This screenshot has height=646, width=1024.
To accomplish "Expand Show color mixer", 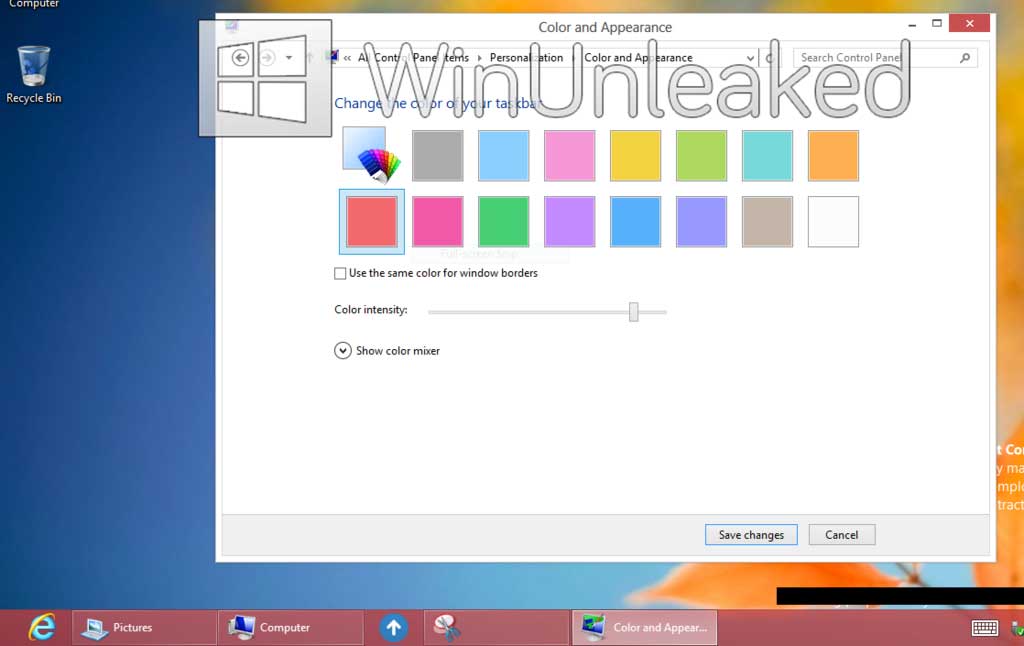I will 343,350.
